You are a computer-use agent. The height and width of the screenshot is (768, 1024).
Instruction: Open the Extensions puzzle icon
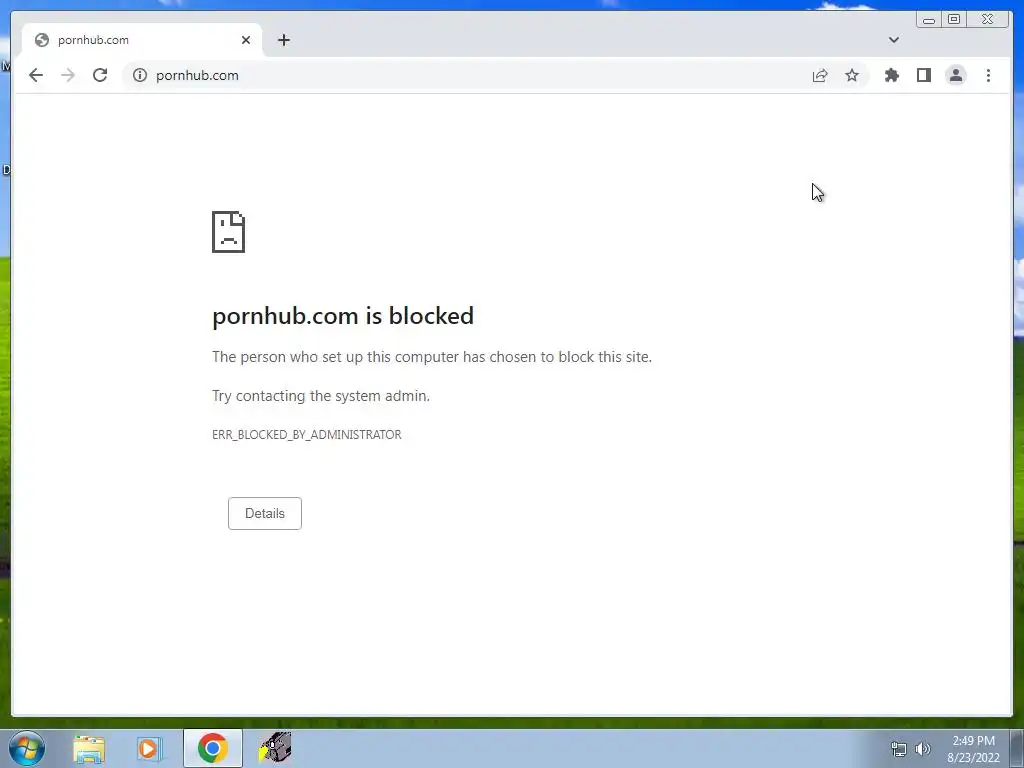891,75
